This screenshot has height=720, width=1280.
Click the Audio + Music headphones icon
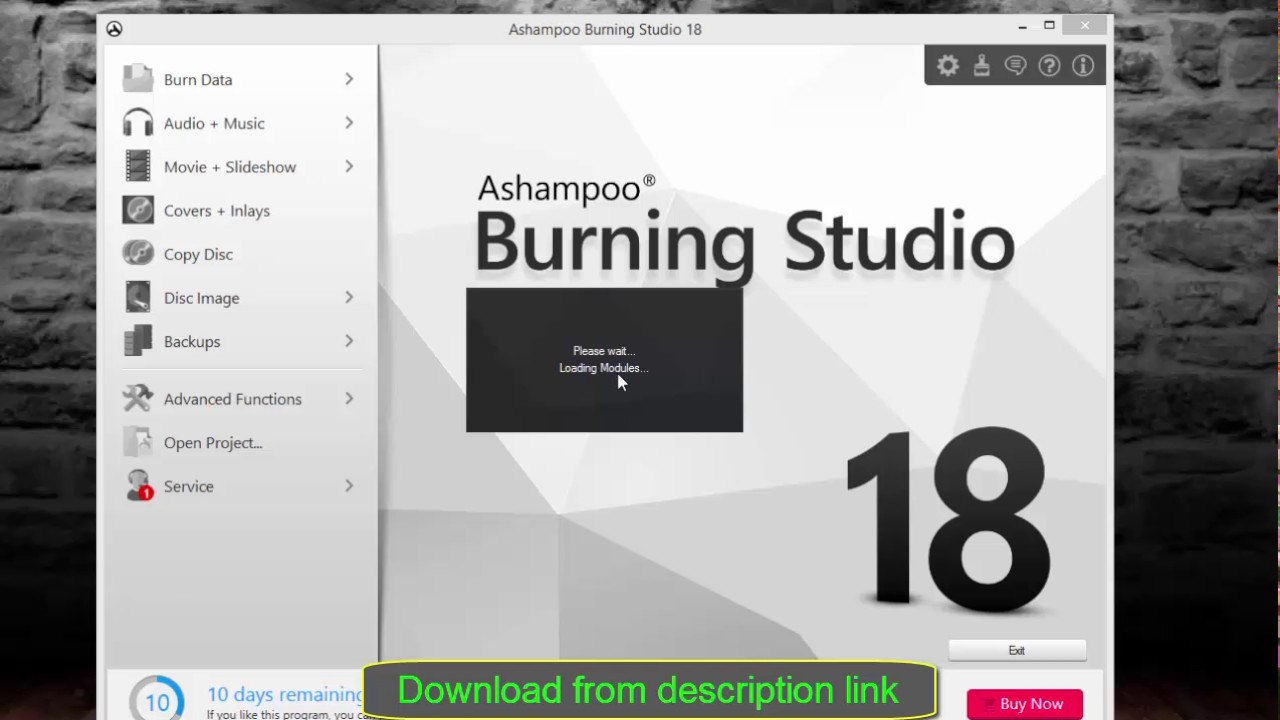[138, 123]
